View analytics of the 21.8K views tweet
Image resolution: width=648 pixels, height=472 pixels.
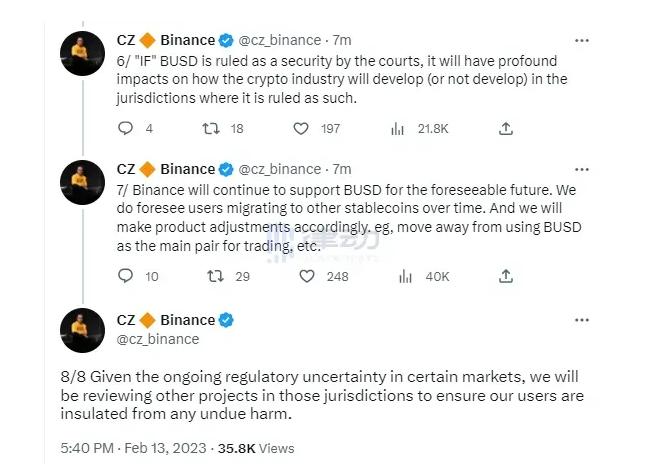(397, 128)
